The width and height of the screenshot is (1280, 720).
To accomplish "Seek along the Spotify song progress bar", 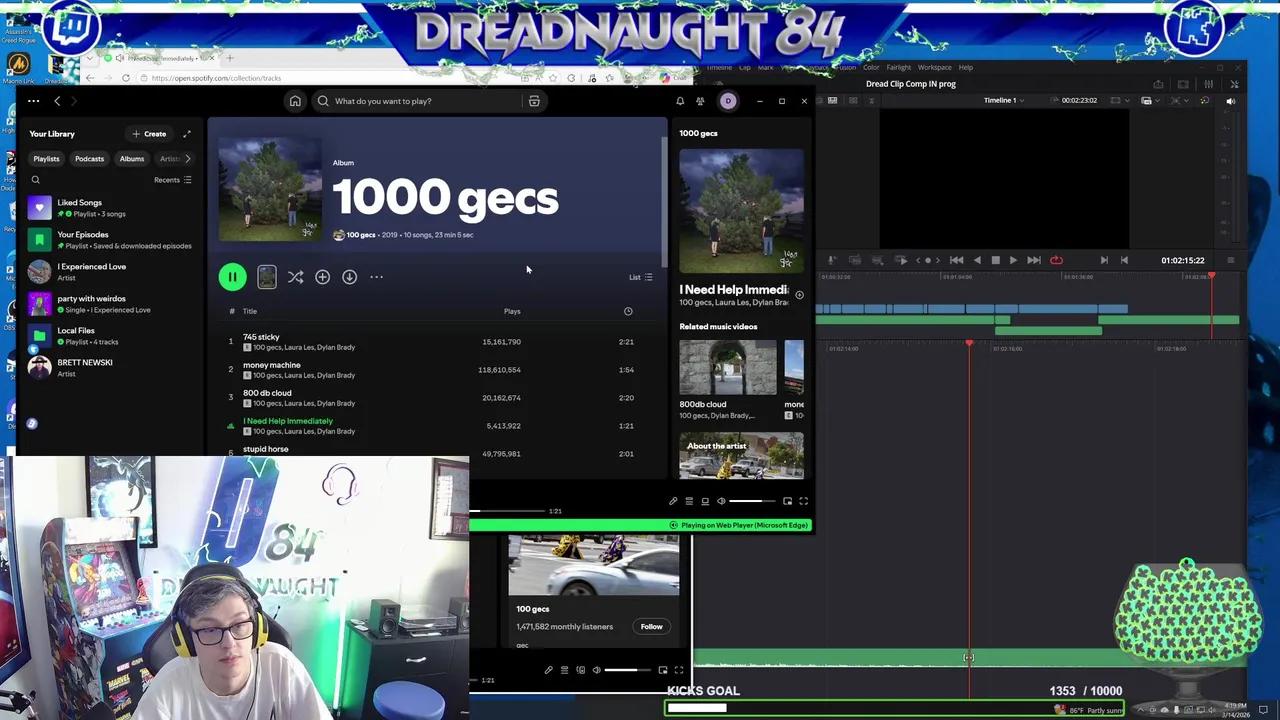I will pos(508,511).
